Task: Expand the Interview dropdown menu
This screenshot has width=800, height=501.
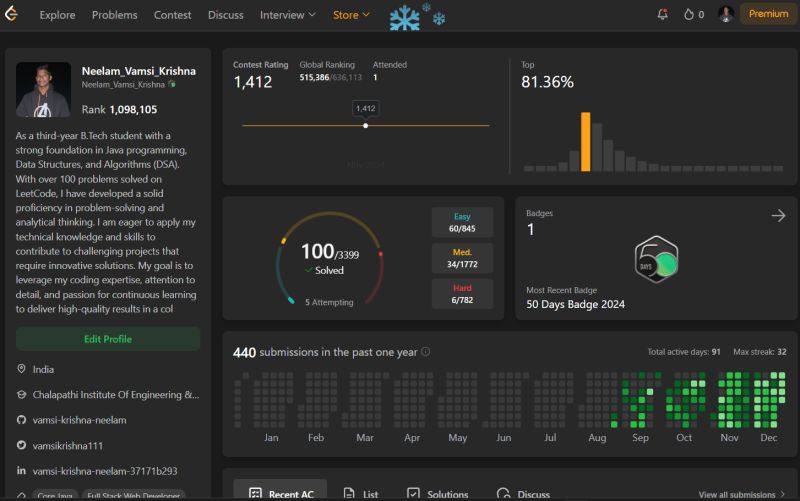Action: tap(288, 15)
